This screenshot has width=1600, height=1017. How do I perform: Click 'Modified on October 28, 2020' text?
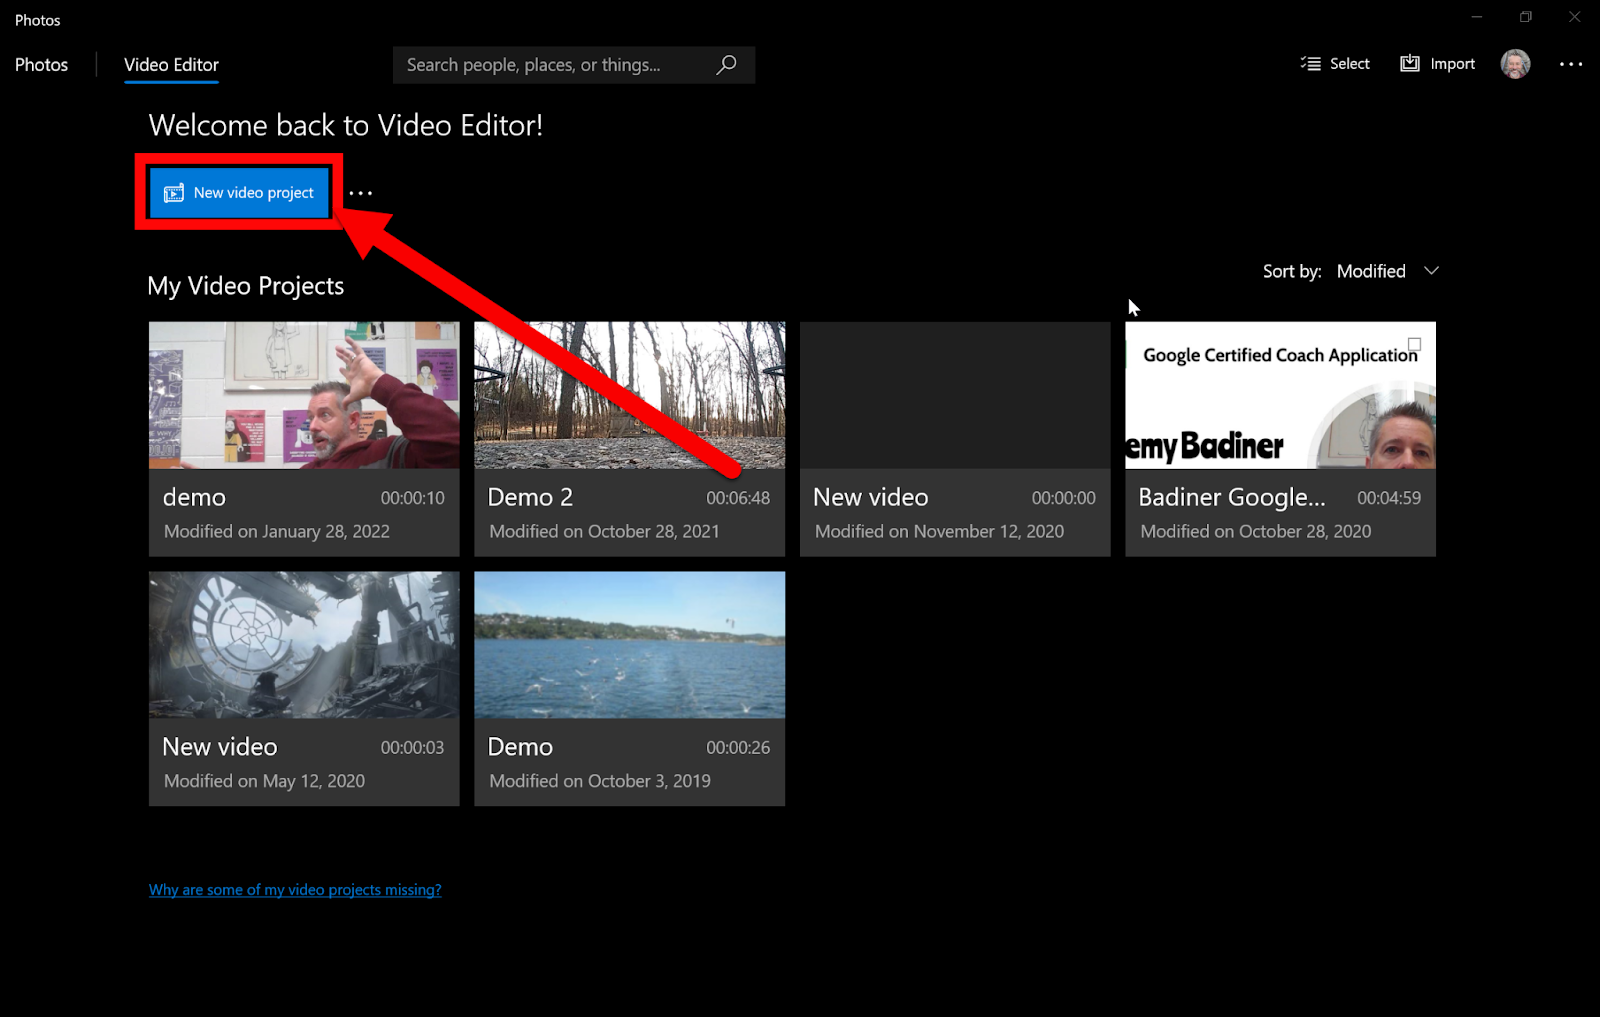(x=1256, y=532)
